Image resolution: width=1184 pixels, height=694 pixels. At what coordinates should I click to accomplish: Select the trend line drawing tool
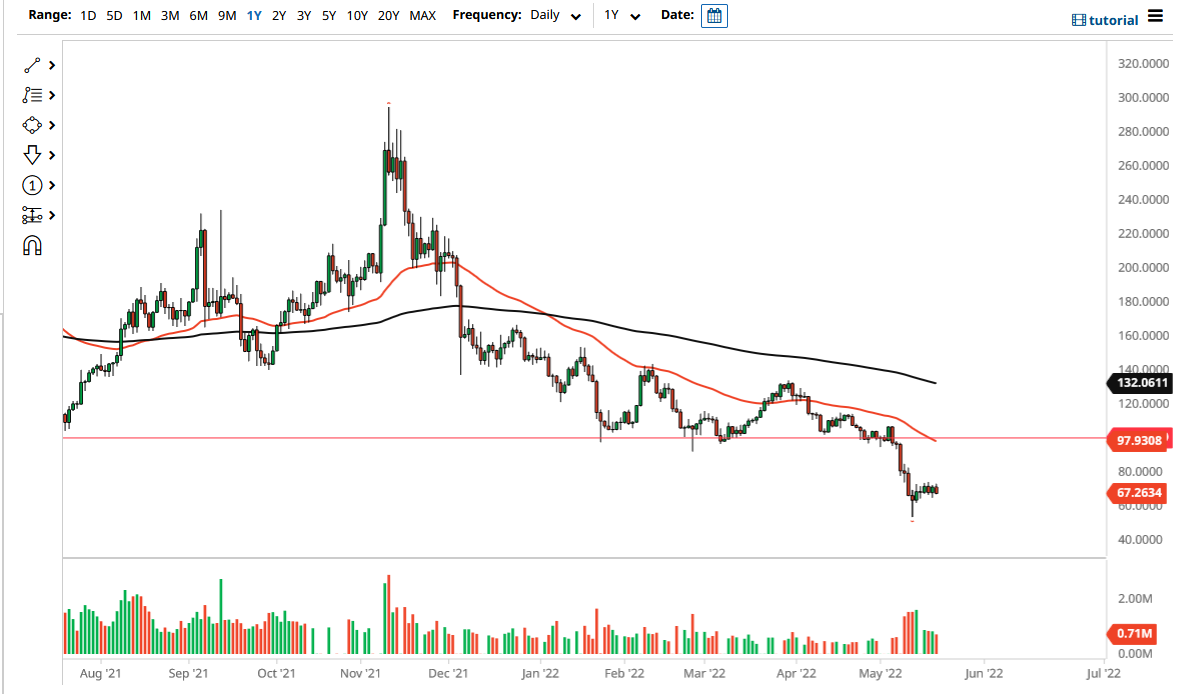[30, 65]
